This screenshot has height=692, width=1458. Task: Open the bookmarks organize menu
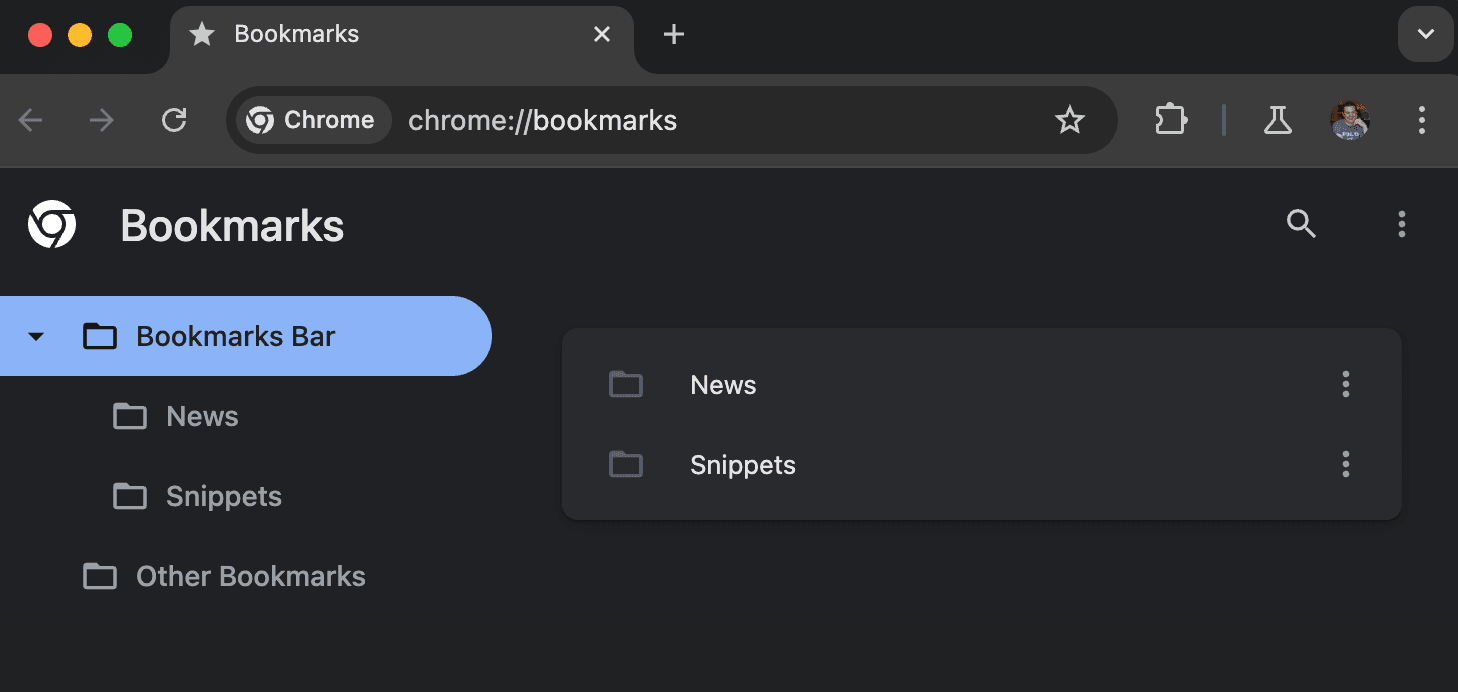tap(1401, 224)
